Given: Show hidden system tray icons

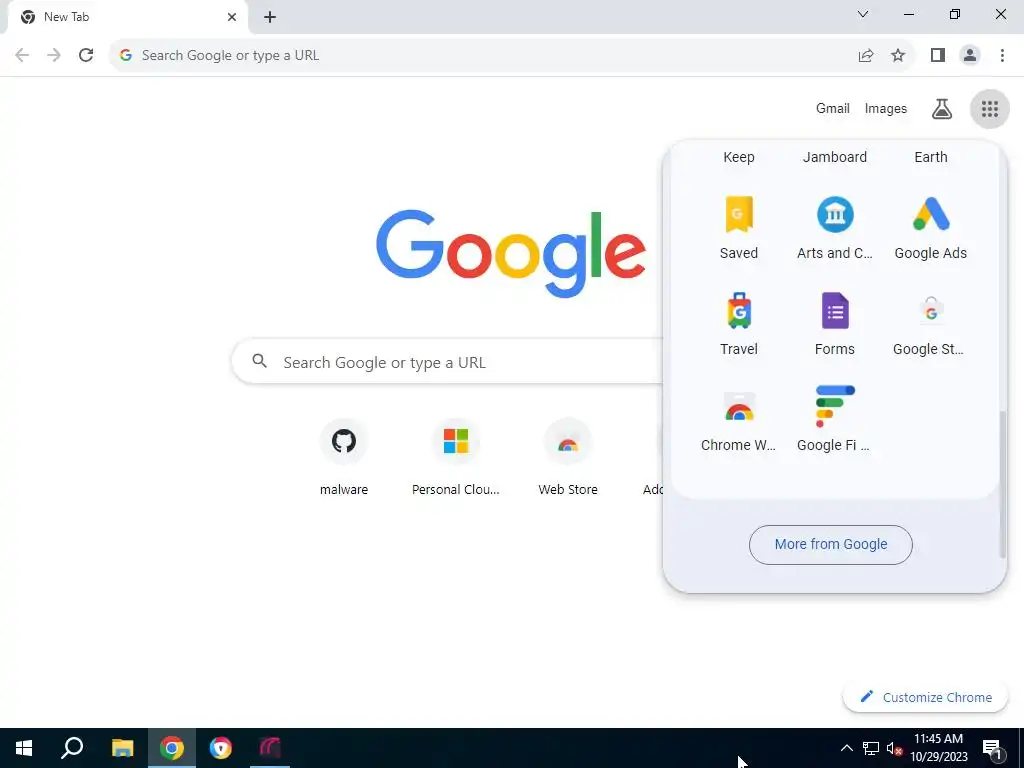Looking at the screenshot, I should [x=846, y=748].
